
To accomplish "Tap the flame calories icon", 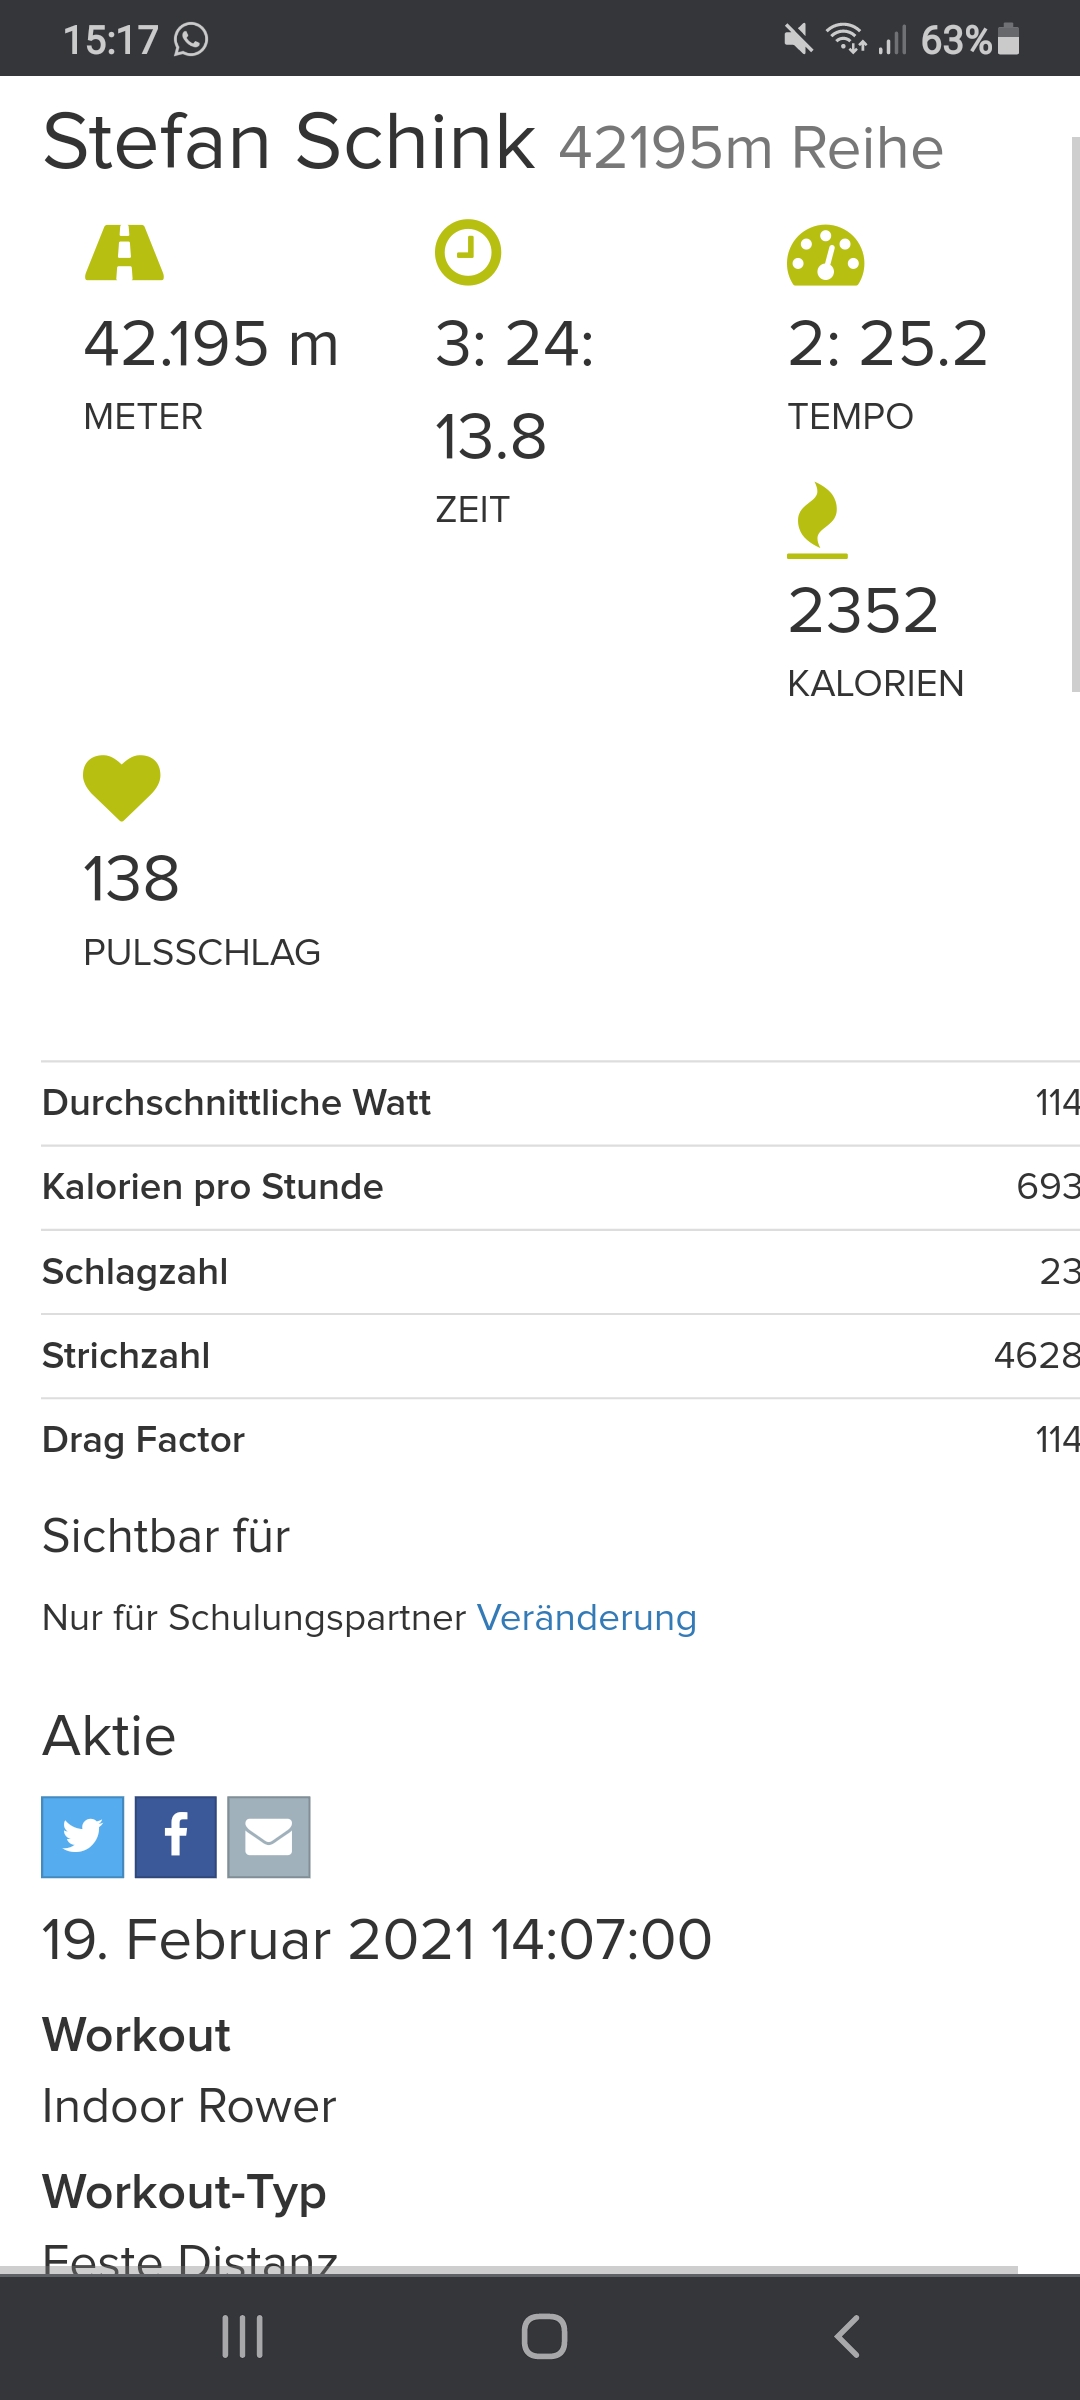I will [817, 518].
